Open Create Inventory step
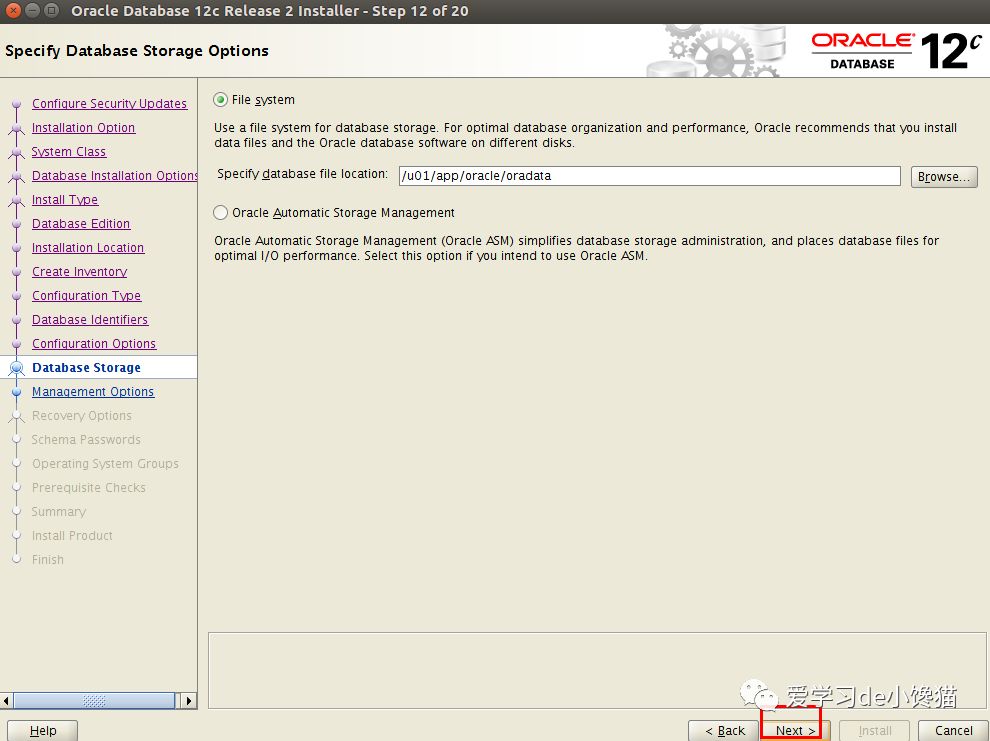Image resolution: width=990 pixels, height=741 pixels. click(80, 271)
